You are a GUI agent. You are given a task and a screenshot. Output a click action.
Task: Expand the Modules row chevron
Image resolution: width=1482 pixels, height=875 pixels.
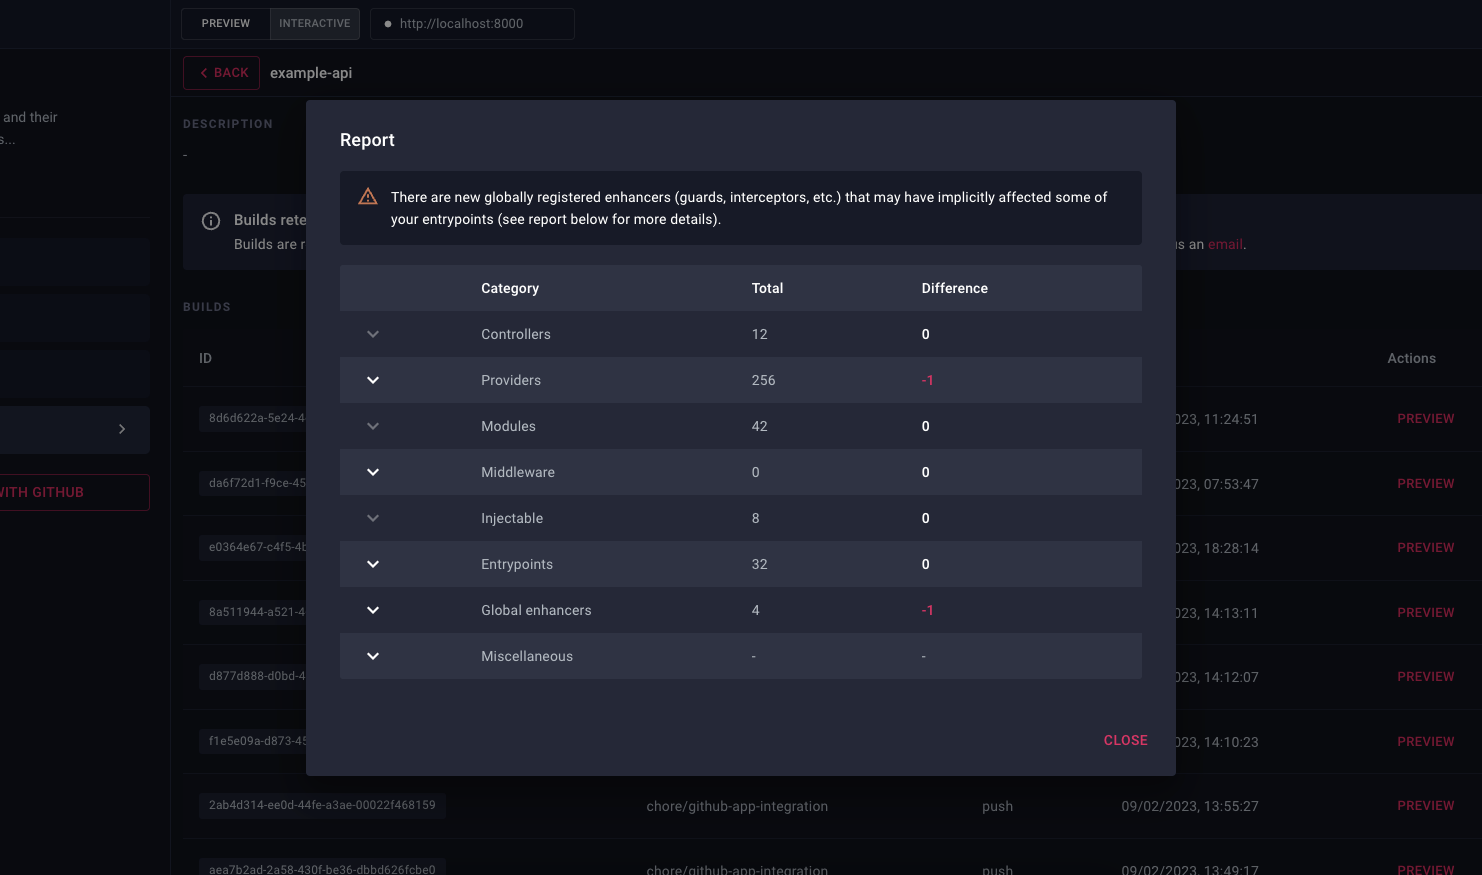[373, 426]
